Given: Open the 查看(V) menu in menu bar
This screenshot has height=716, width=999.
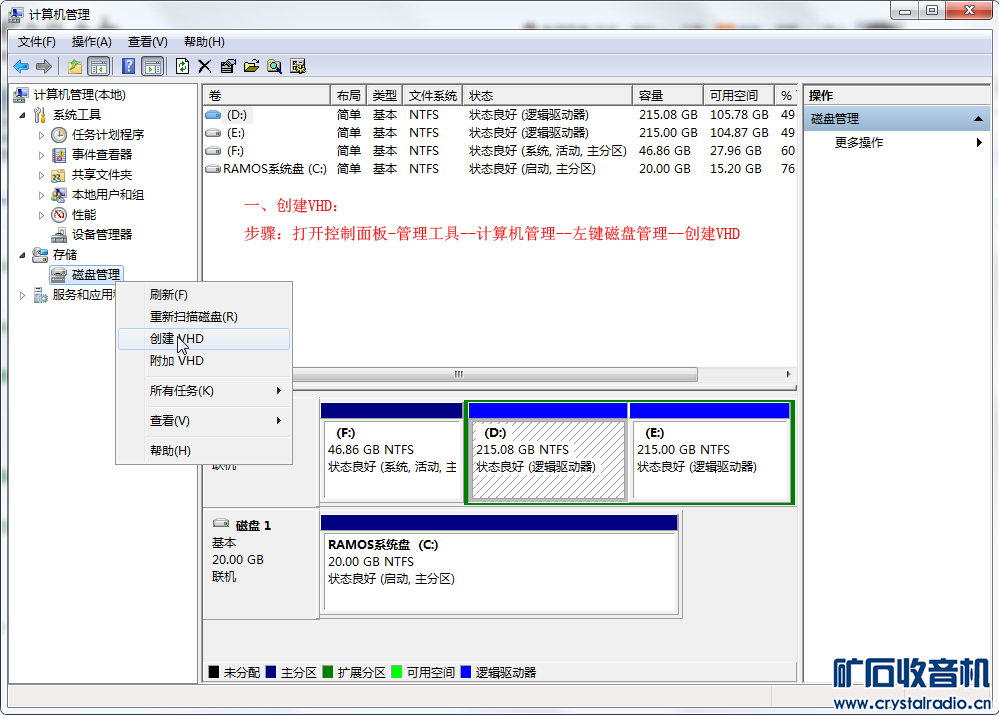Looking at the screenshot, I should point(148,42).
